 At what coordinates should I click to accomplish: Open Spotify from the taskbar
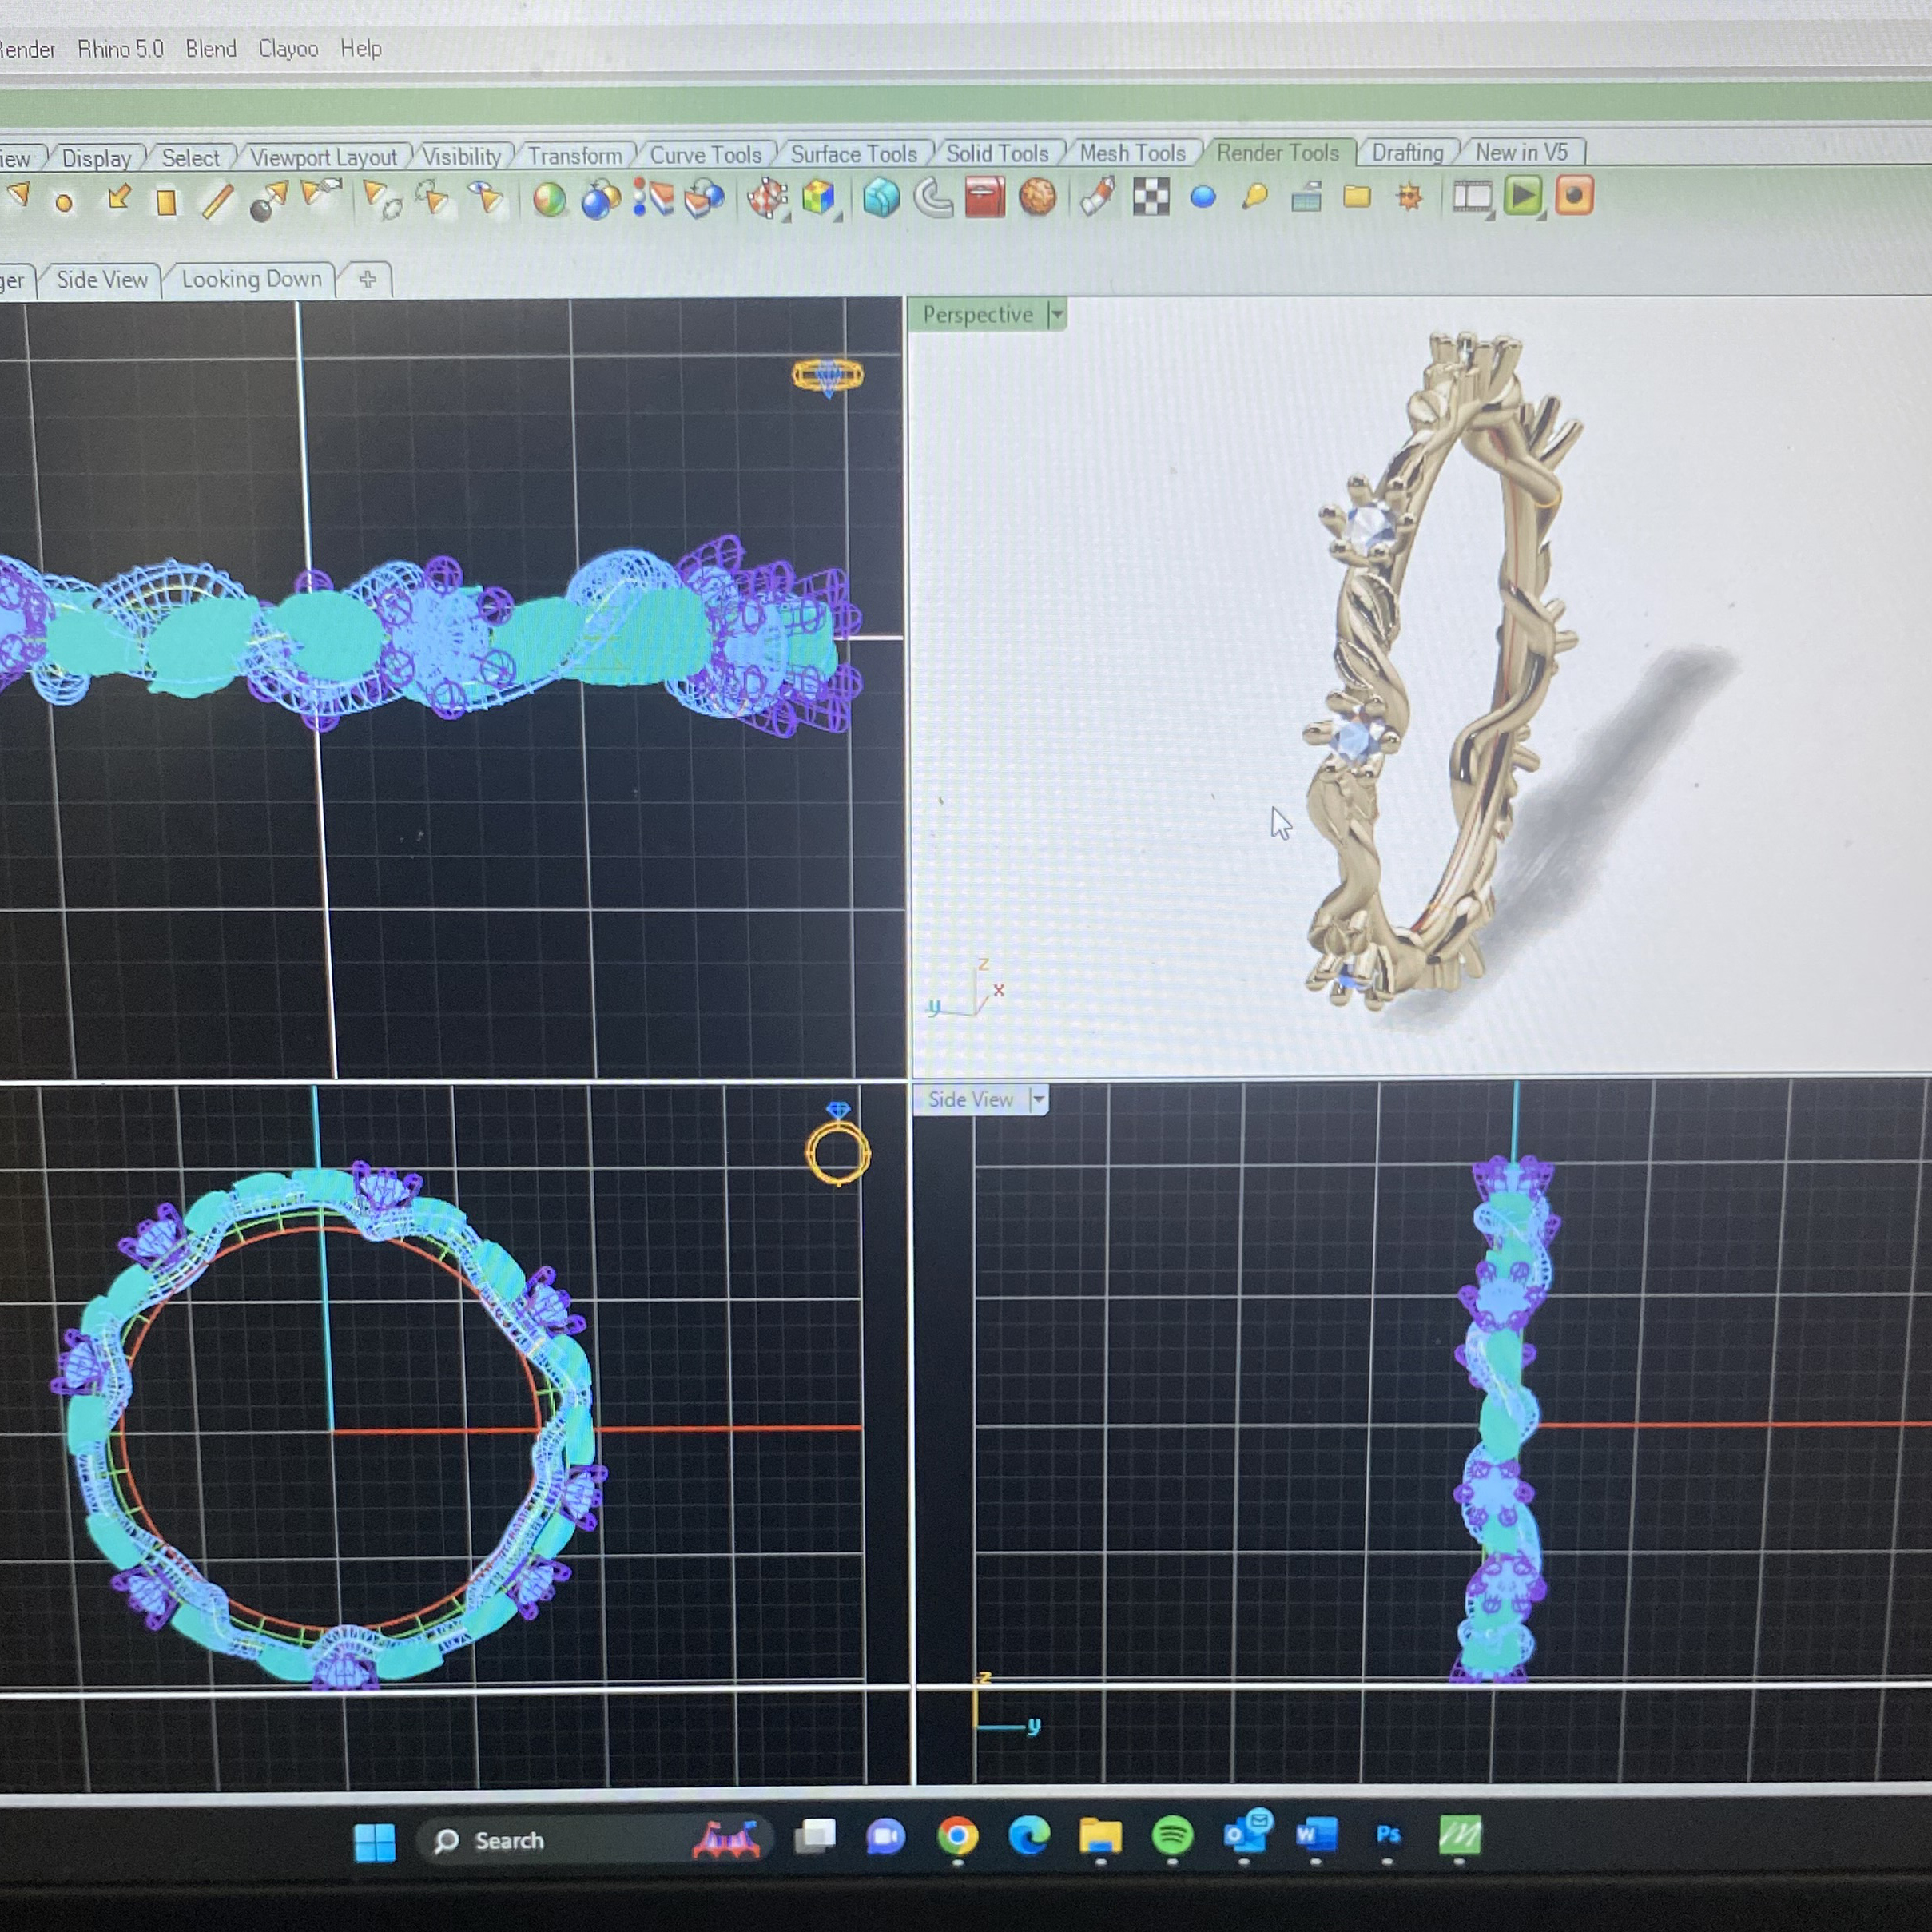point(1172,1835)
